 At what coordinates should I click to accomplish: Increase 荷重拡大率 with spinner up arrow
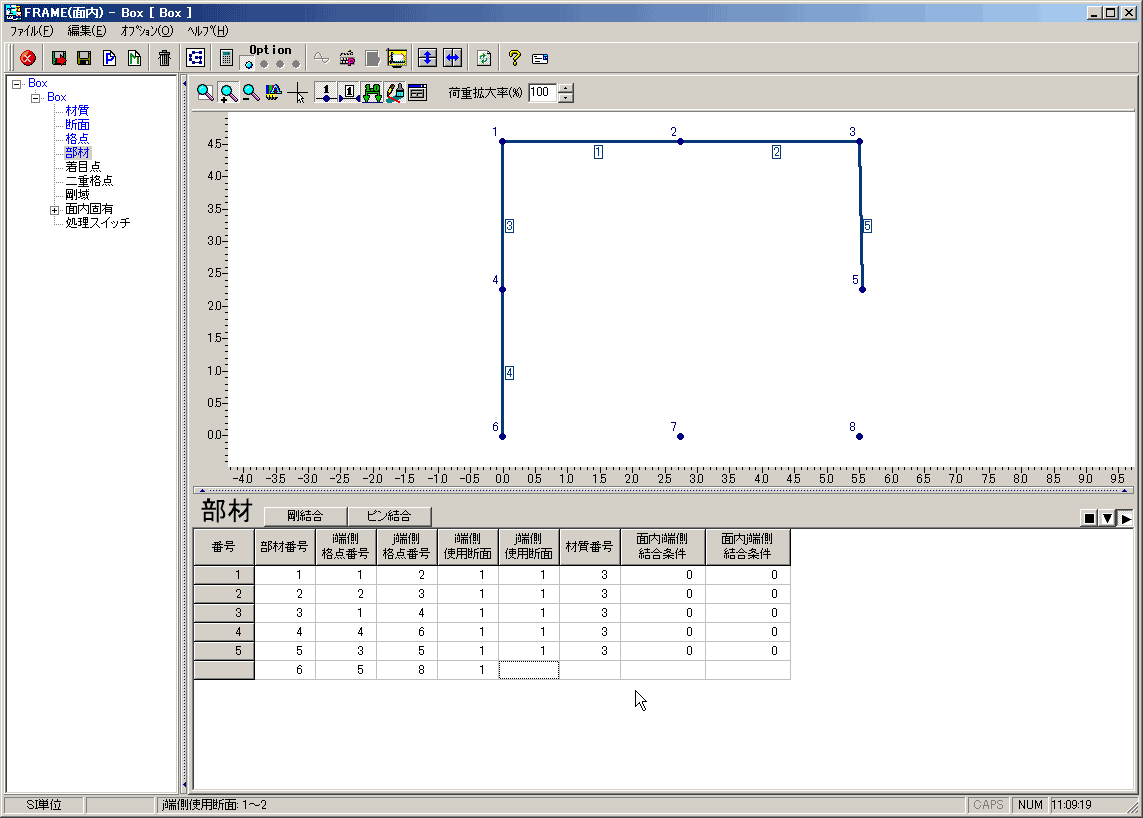(566, 88)
